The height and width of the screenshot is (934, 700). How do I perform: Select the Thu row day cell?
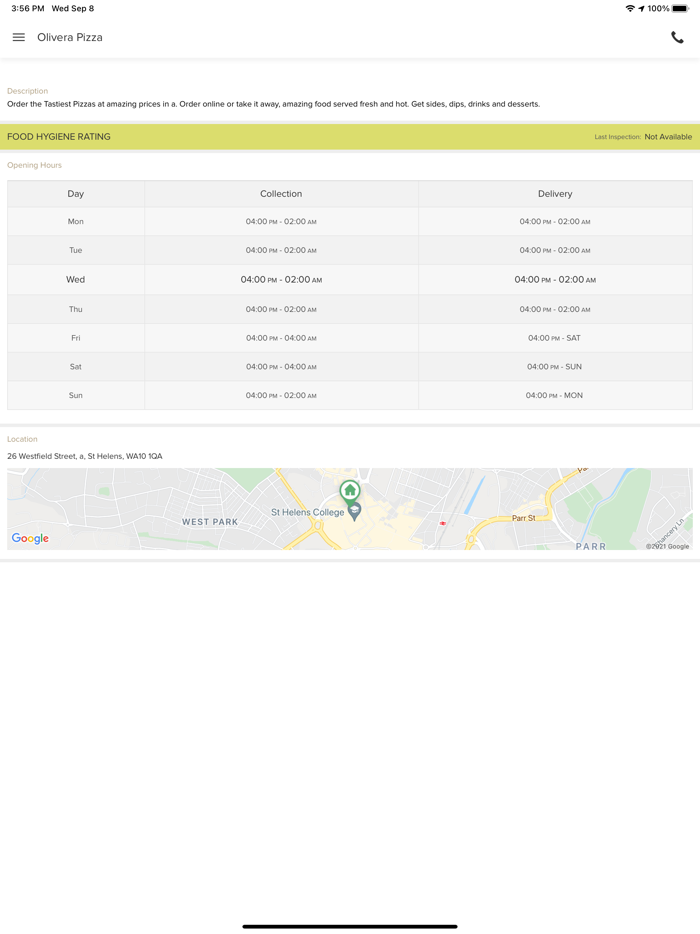pos(76,309)
